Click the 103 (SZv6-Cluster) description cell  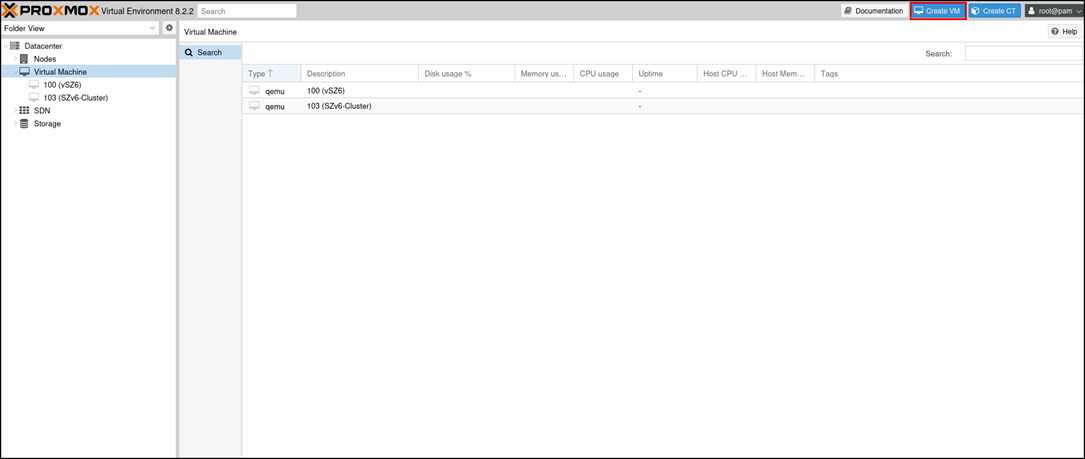[x=359, y=107]
